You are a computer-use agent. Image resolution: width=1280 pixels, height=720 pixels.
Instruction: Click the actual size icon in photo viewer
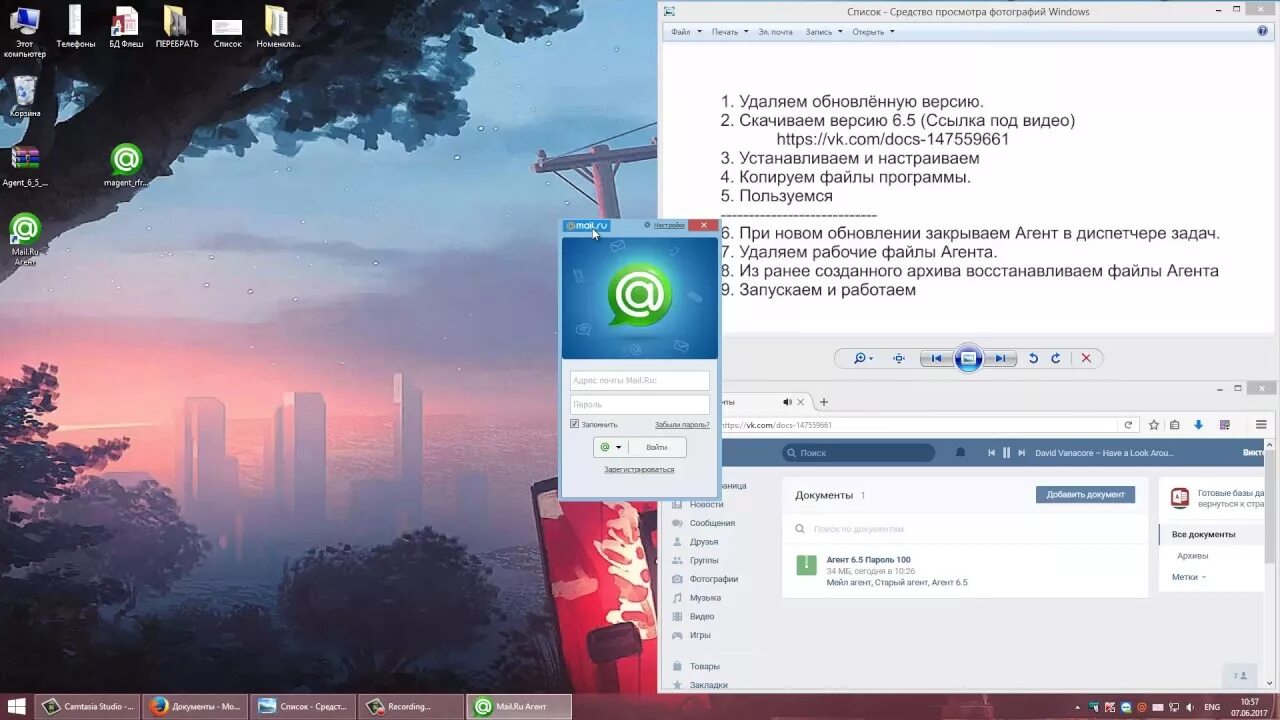[899, 358]
